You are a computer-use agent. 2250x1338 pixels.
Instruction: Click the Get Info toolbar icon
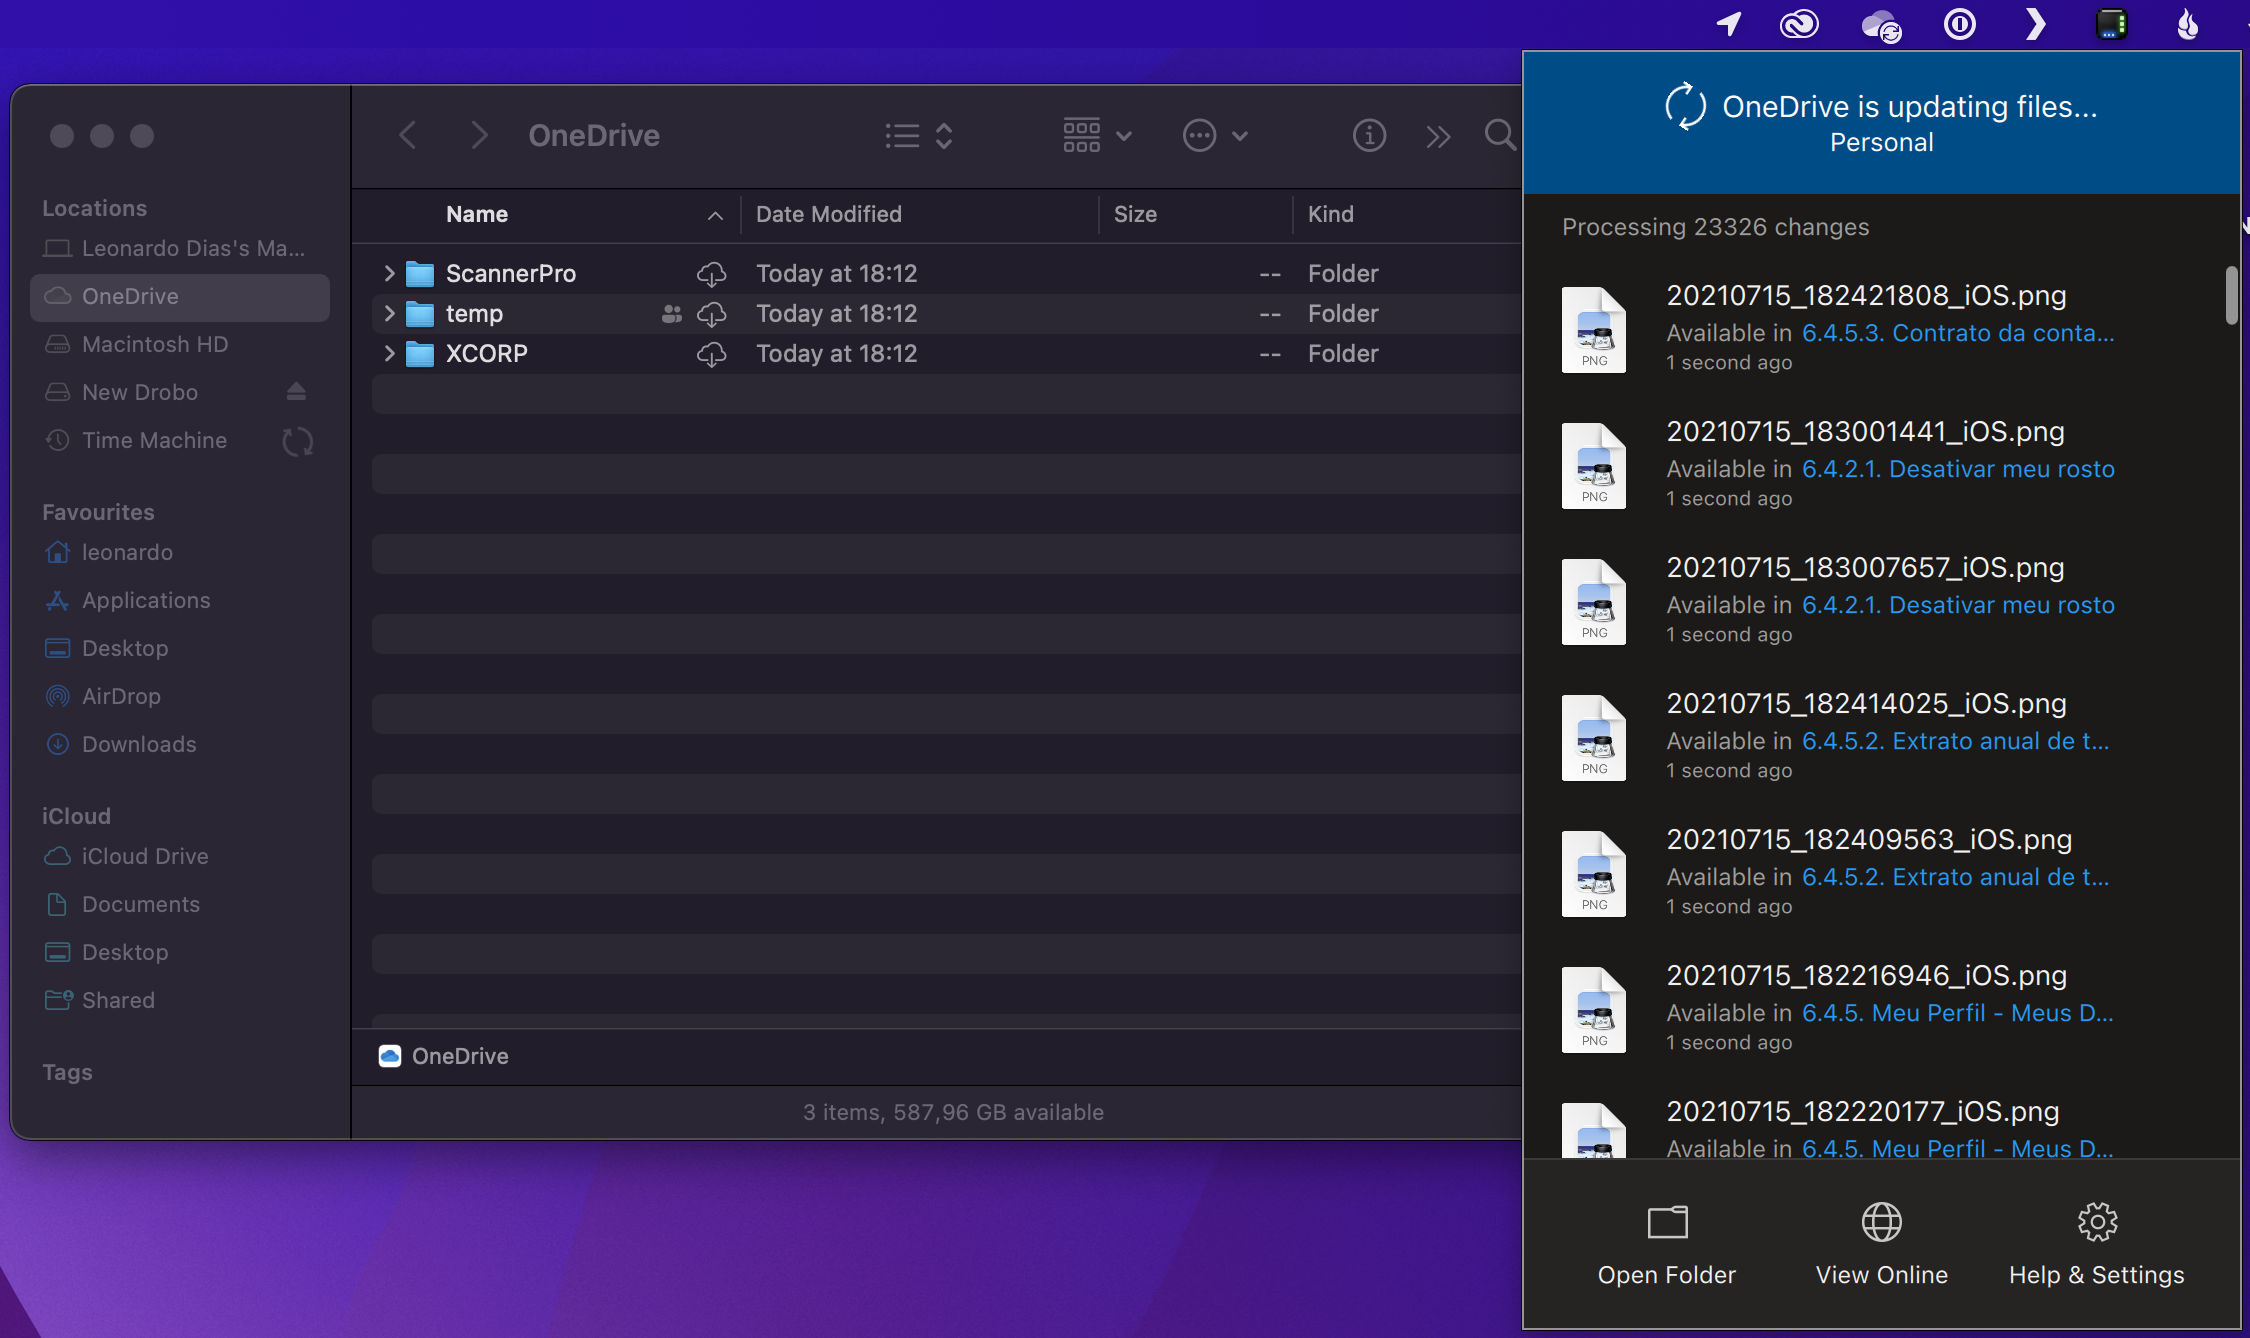tap(1369, 135)
